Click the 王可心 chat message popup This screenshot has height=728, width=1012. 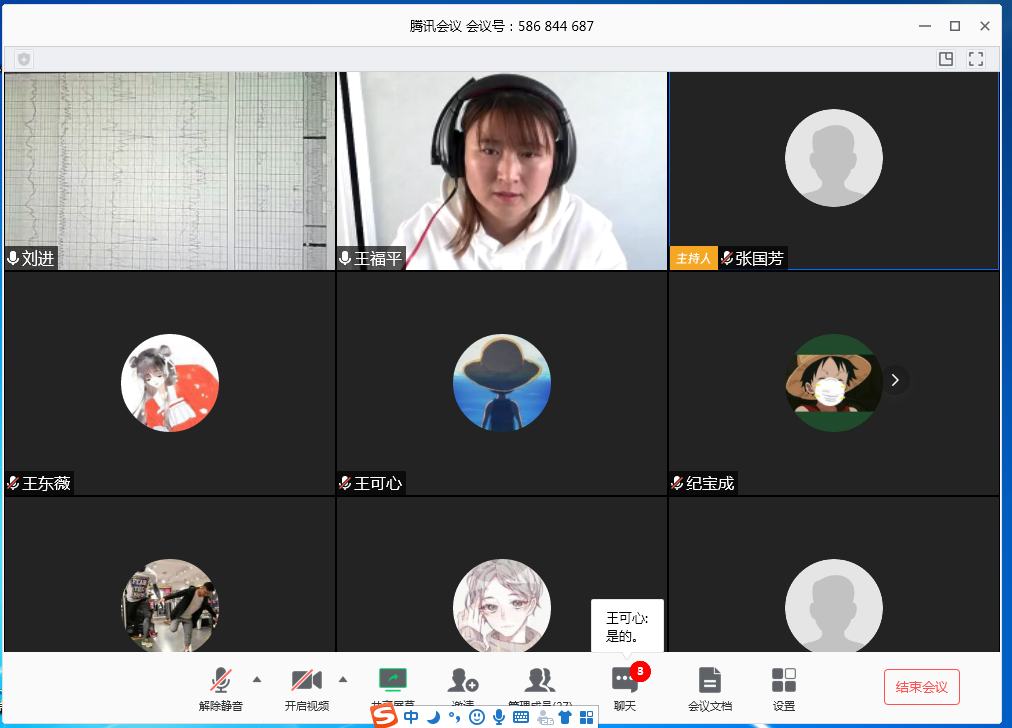pos(627,626)
